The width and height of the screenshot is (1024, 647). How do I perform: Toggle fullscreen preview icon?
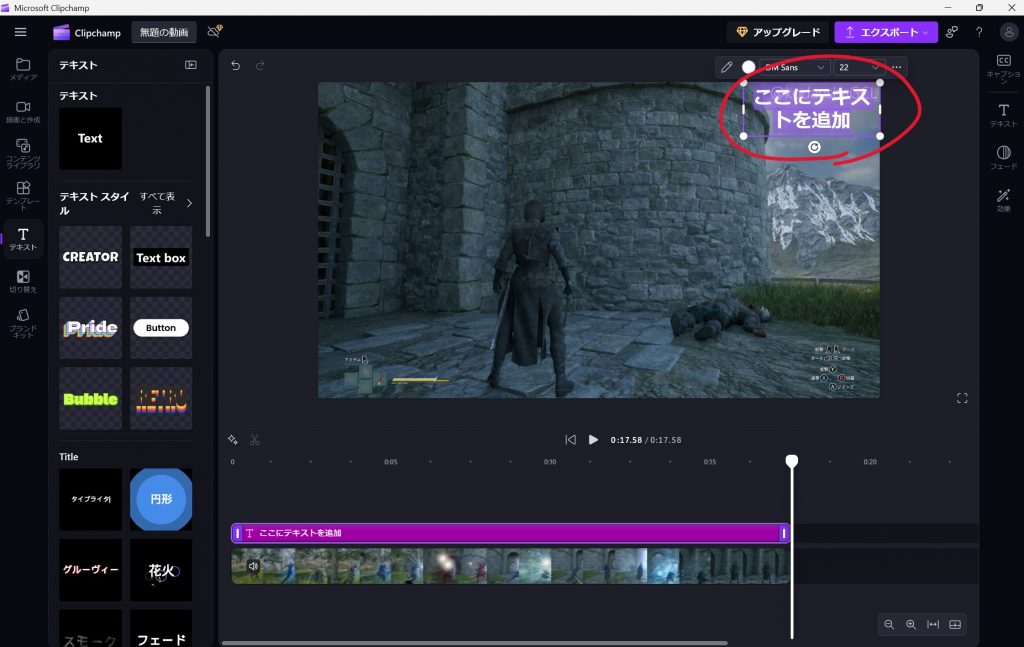(x=962, y=398)
